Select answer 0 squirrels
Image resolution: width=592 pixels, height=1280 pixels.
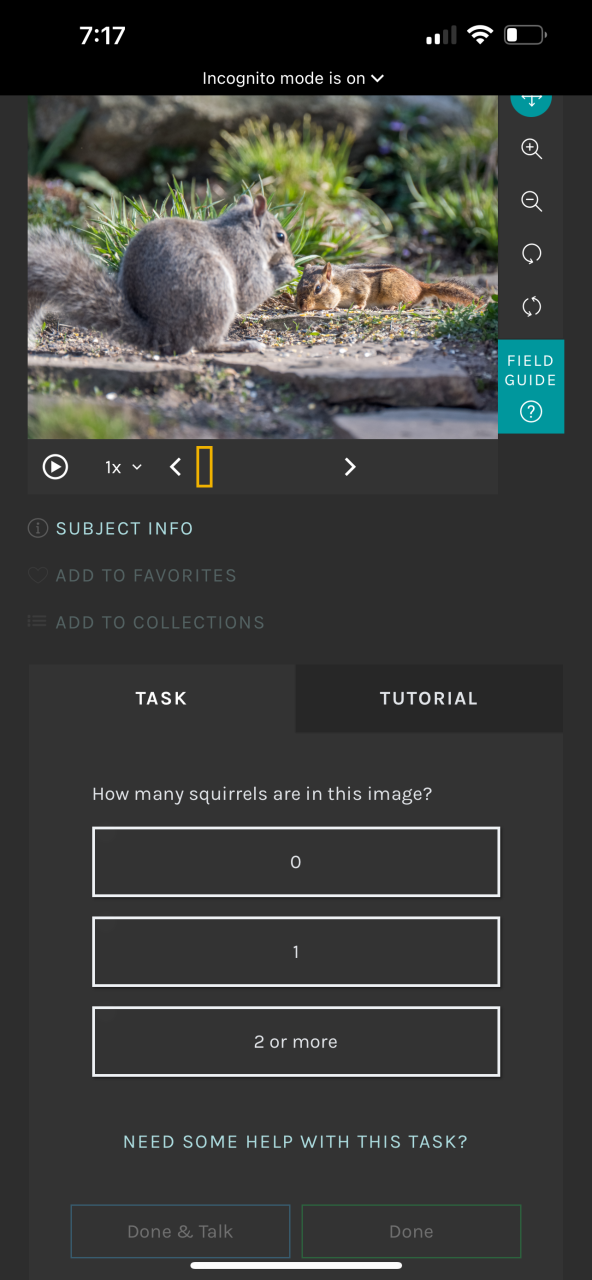pos(296,862)
